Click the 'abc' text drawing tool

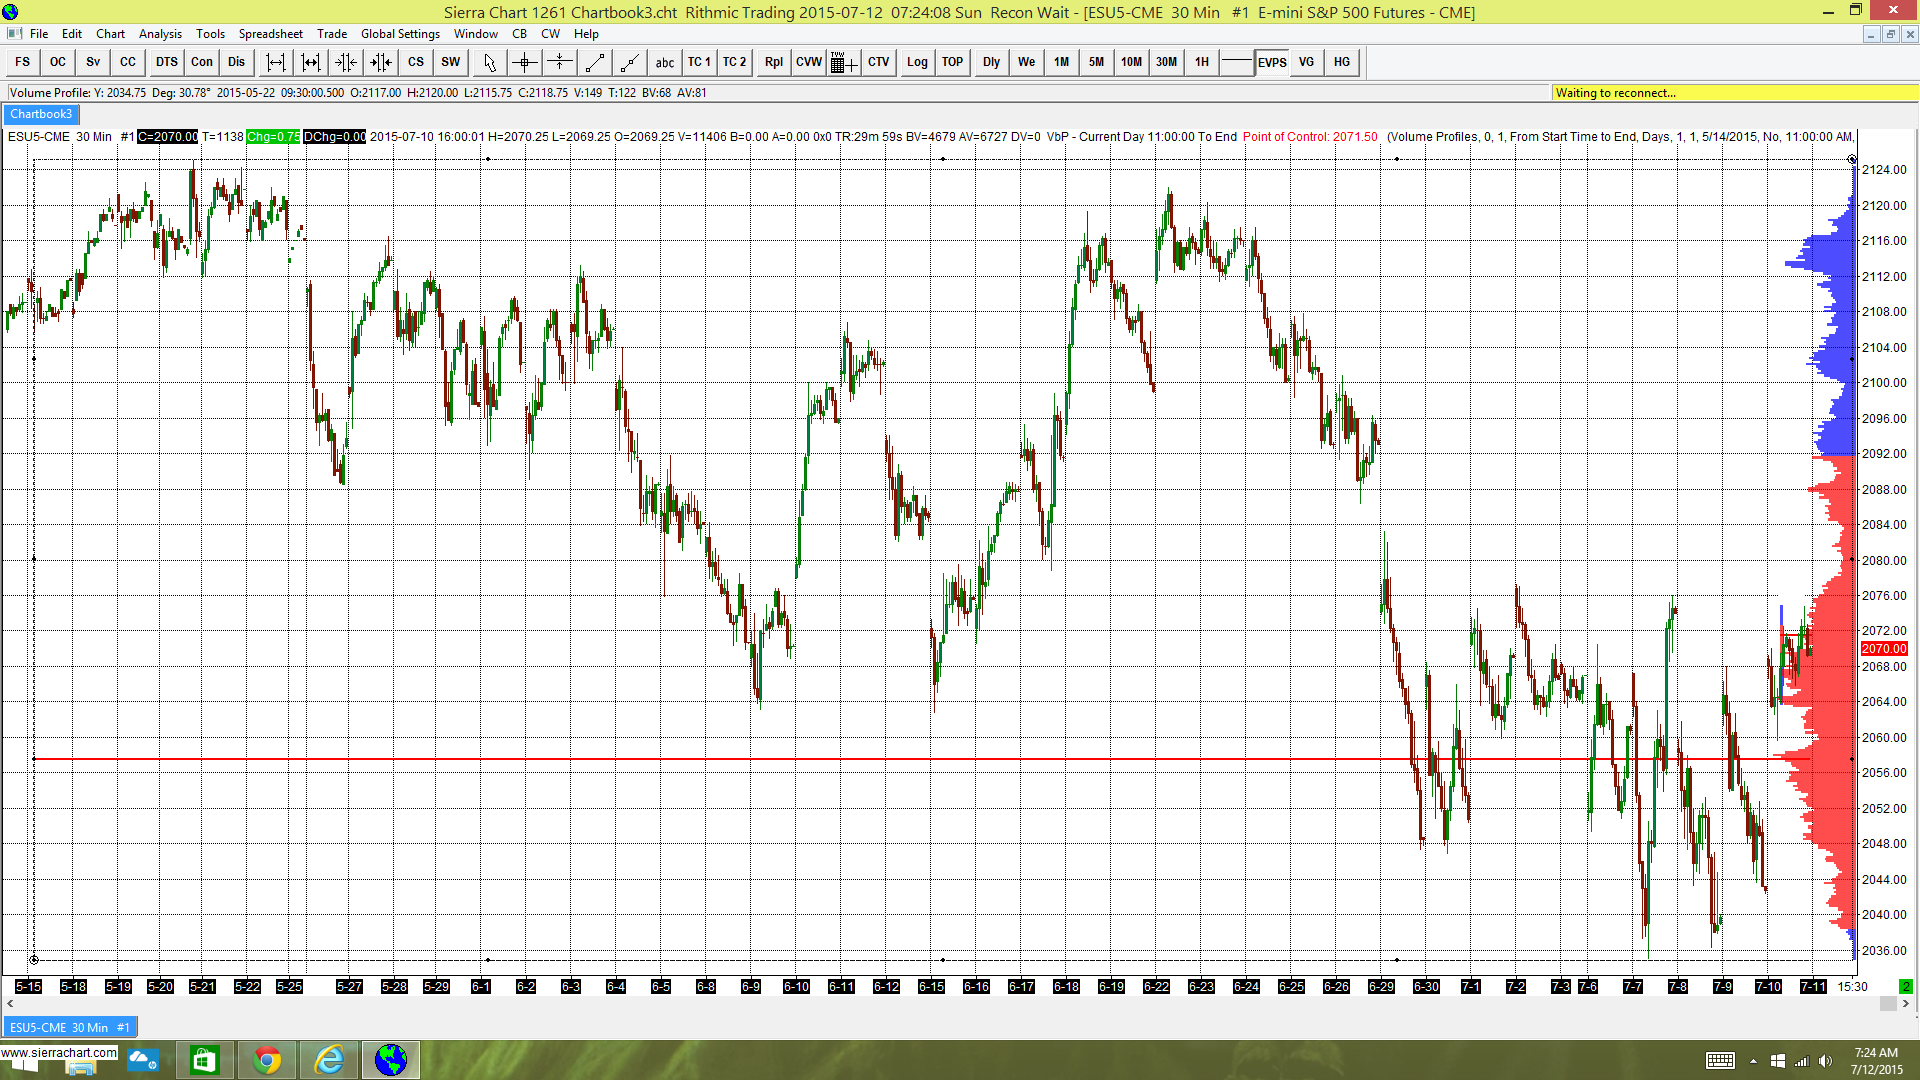pyautogui.click(x=664, y=62)
